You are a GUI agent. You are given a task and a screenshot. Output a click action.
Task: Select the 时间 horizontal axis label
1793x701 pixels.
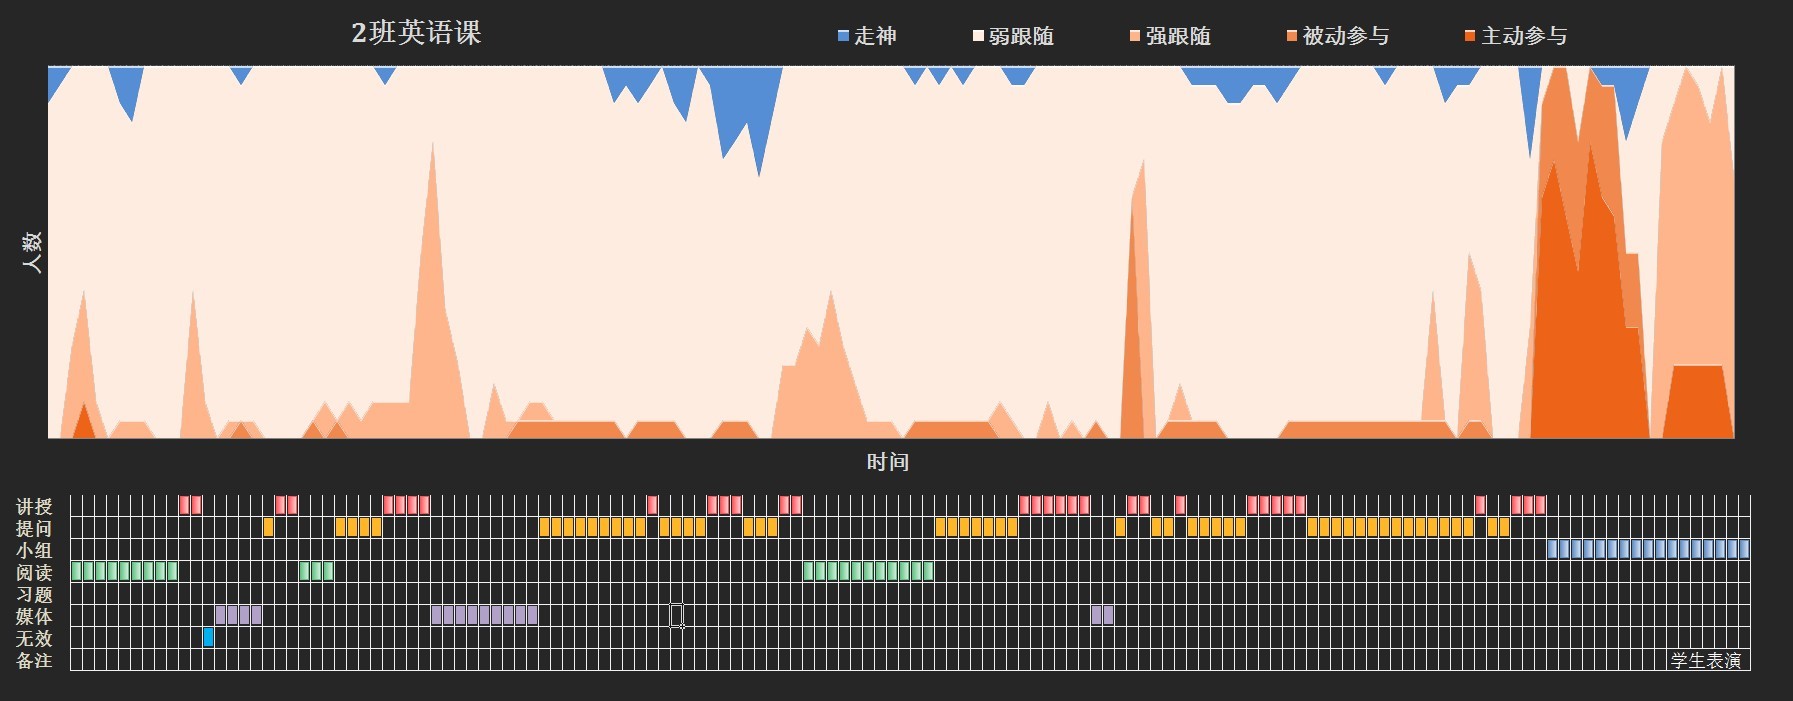point(887,462)
